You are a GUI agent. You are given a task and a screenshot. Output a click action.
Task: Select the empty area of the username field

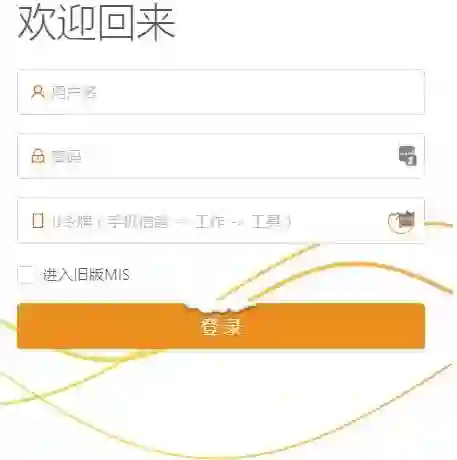tap(260, 92)
